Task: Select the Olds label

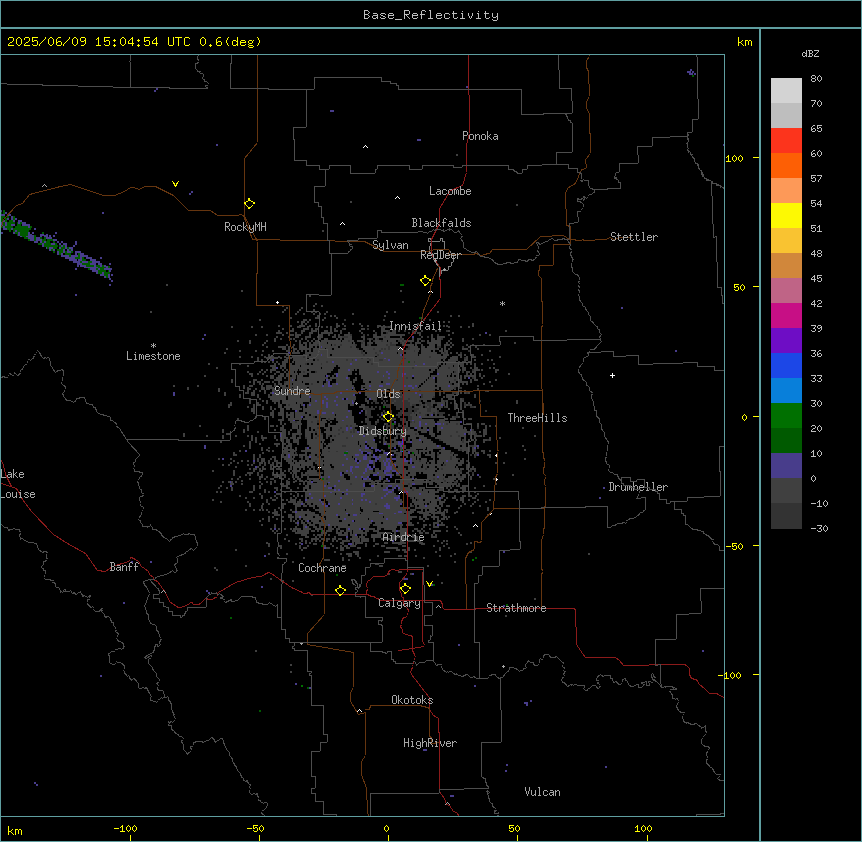Action: (388, 394)
